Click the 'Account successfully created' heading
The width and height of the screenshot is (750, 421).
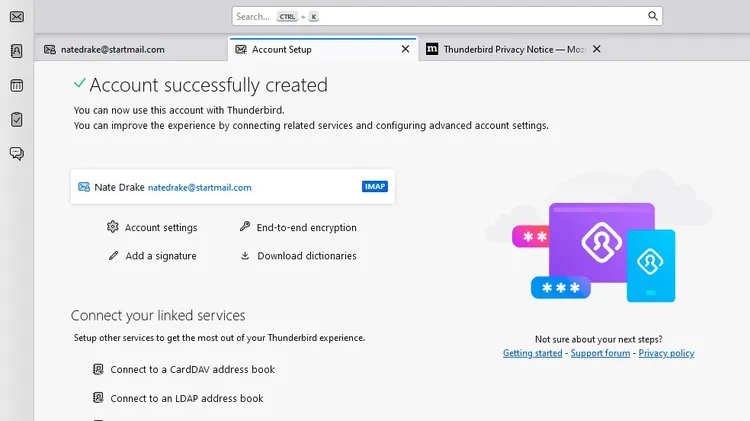[x=209, y=85]
